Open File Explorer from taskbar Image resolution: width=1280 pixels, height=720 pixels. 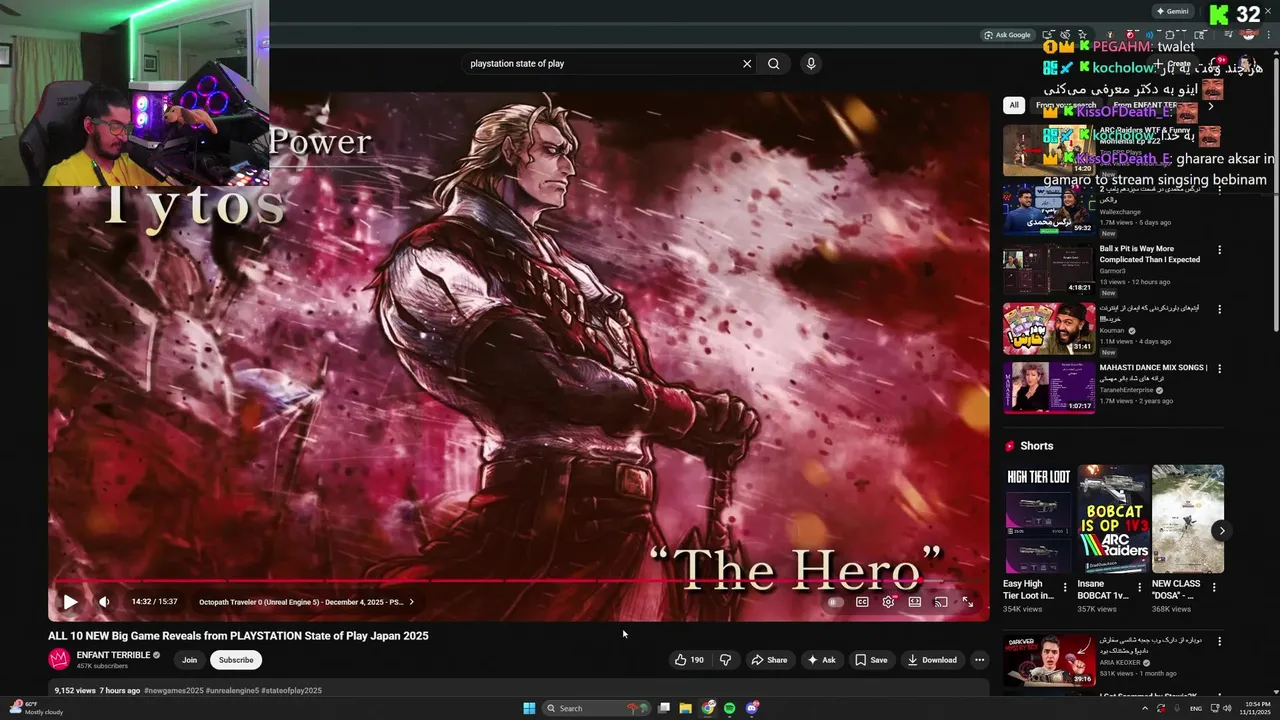pos(686,708)
